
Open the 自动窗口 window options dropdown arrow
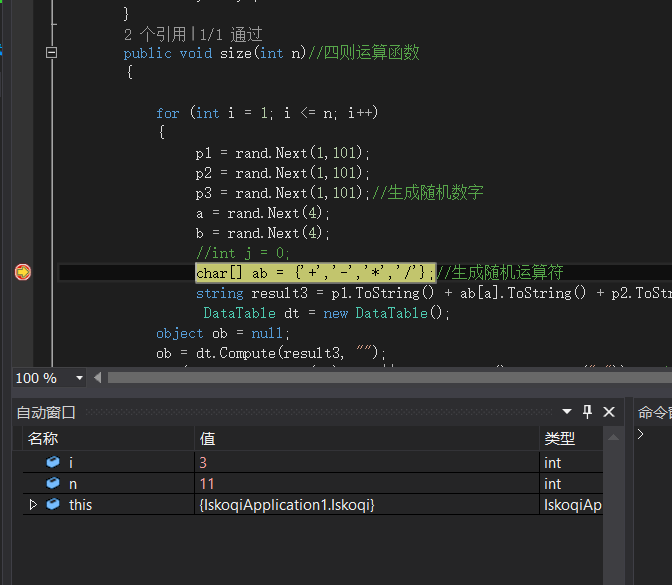pos(567,412)
